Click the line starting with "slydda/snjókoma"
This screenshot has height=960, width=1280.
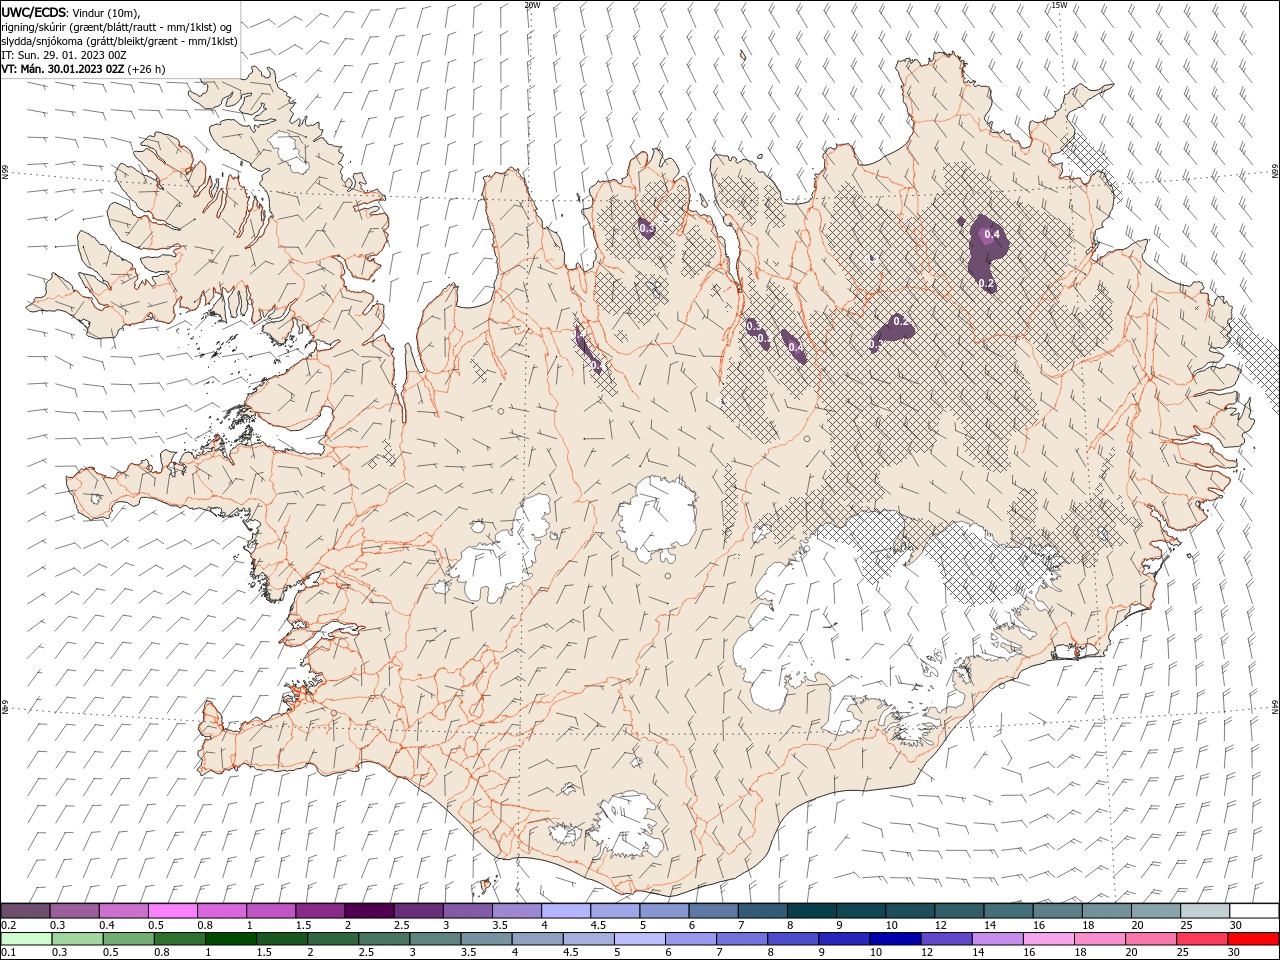tap(119, 41)
